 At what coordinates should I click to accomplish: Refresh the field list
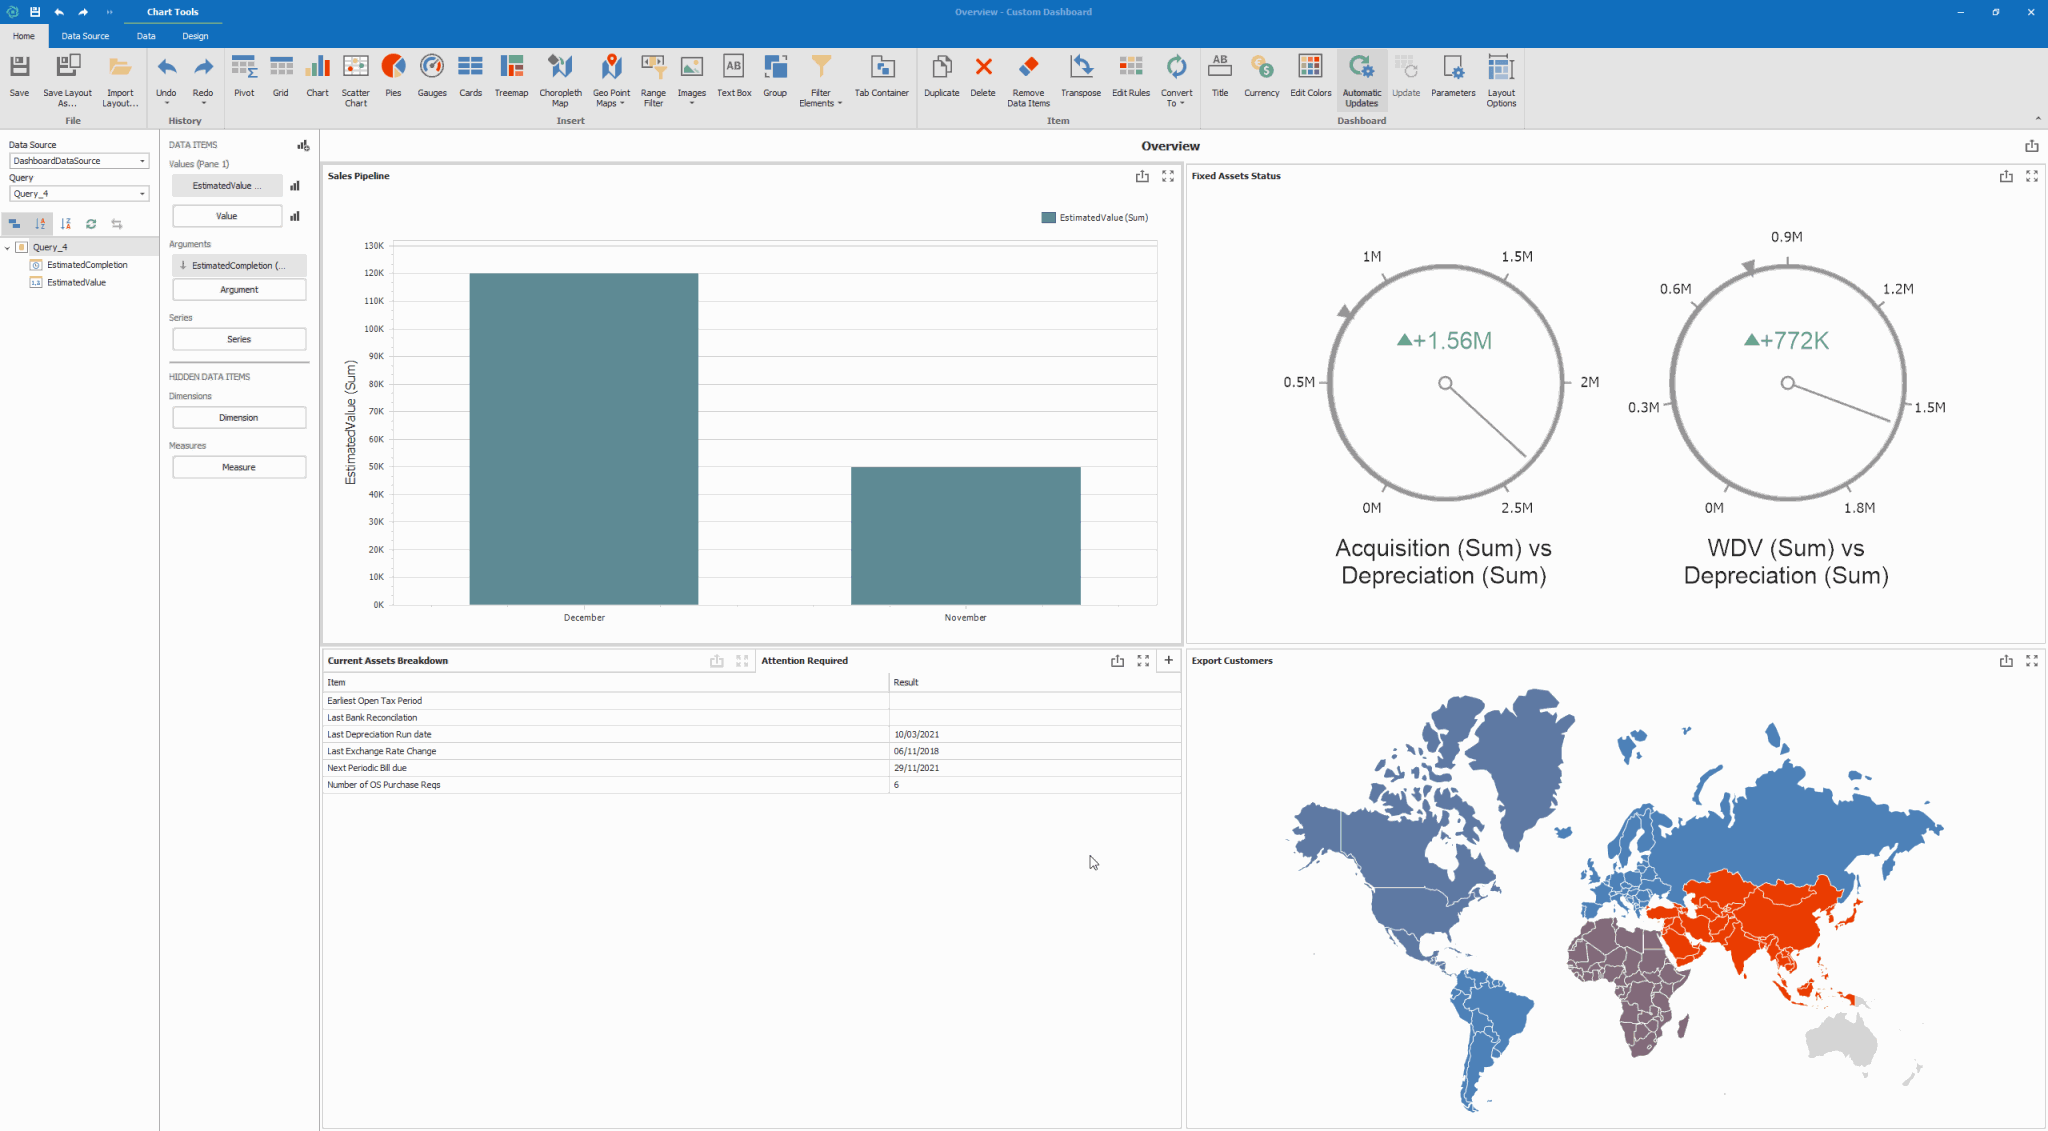tap(91, 224)
